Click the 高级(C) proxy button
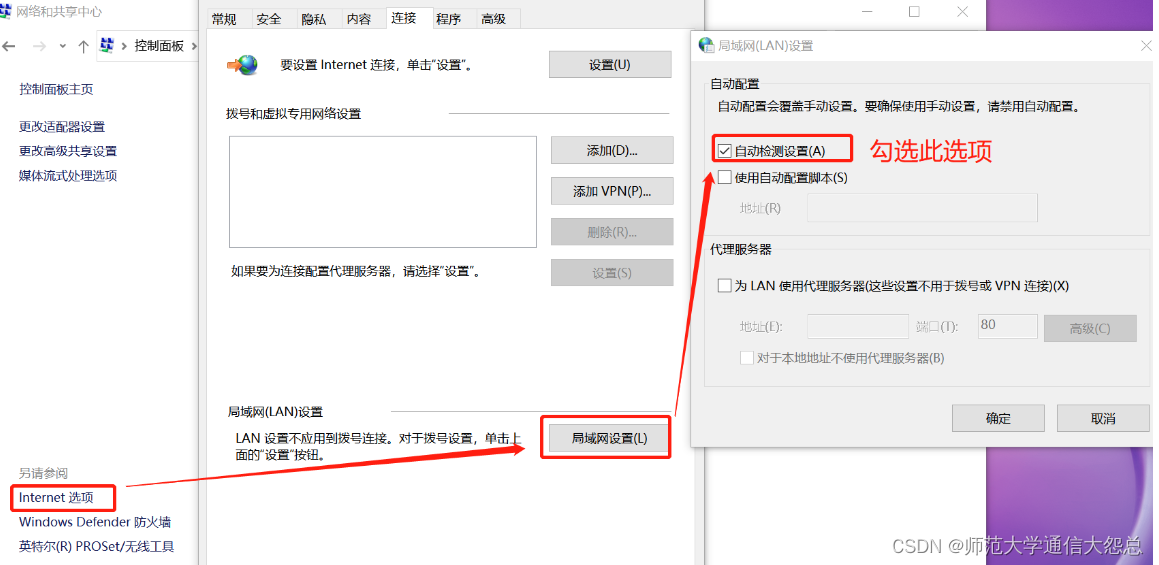1159x565 pixels. [x=1090, y=328]
